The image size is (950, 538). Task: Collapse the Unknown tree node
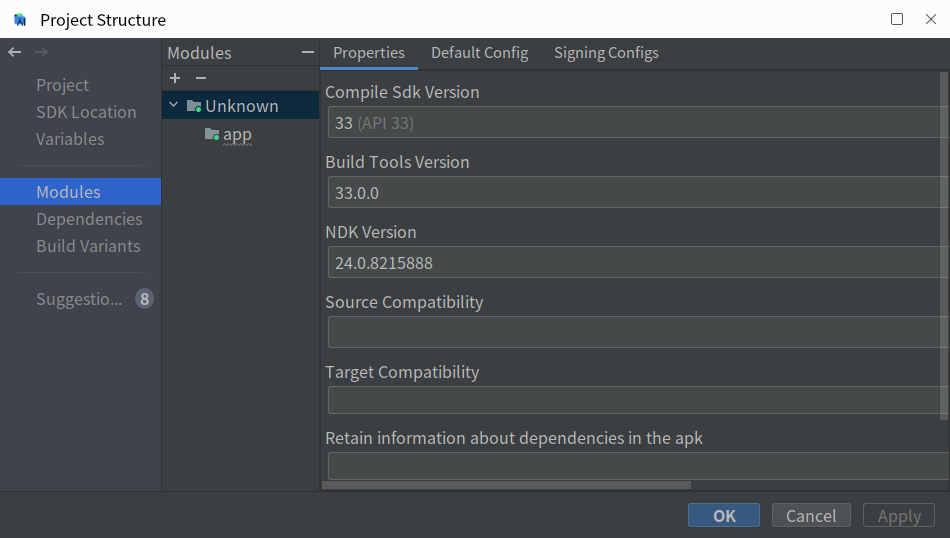click(x=174, y=106)
